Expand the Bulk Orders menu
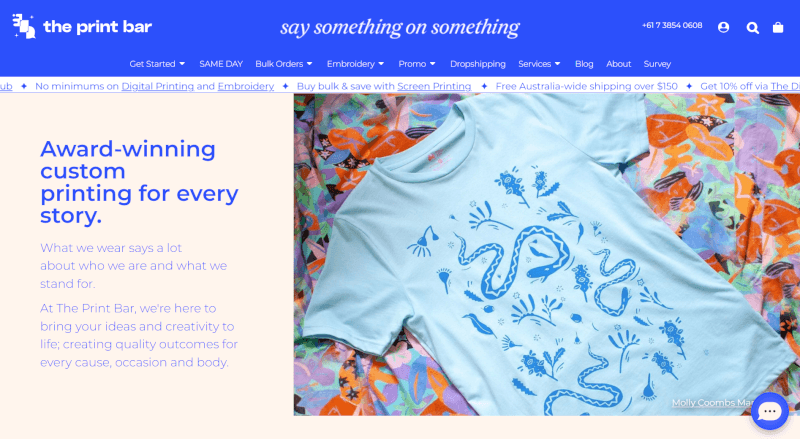The image size is (800, 439). tap(284, 64)
